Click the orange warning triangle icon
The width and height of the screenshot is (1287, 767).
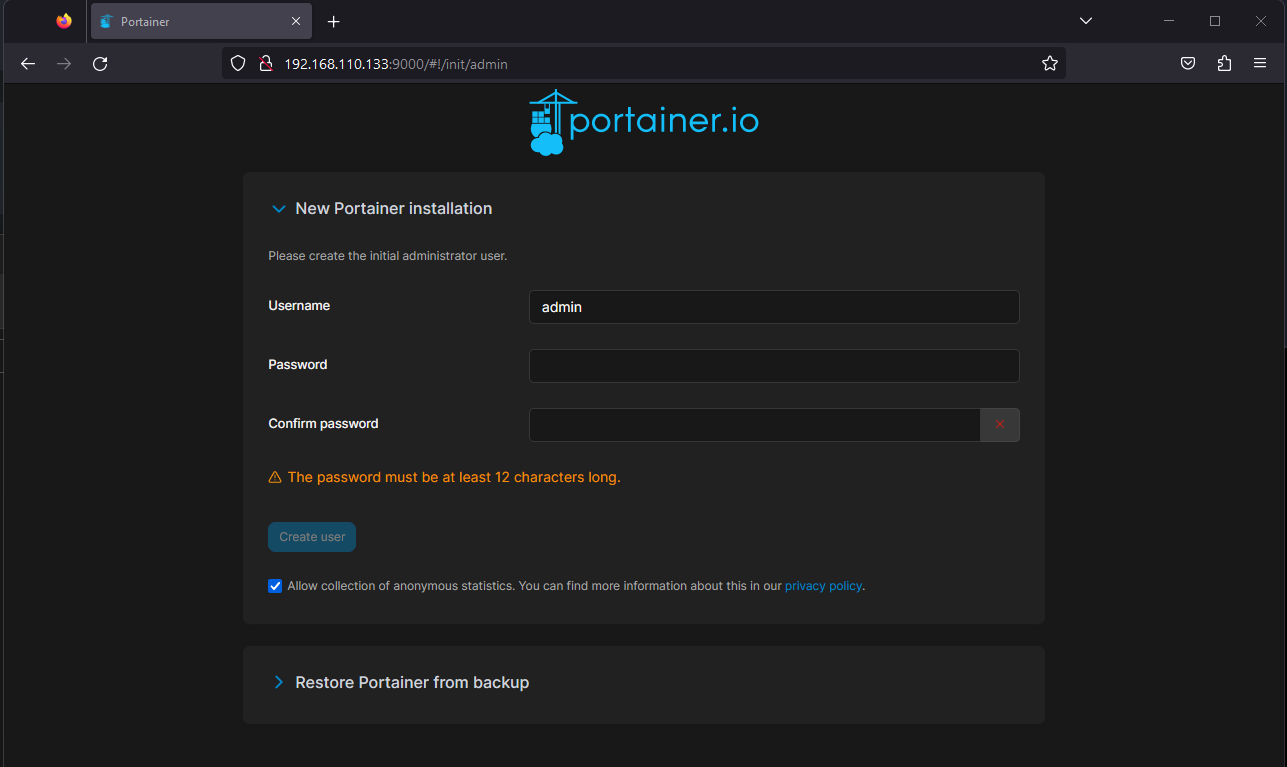275,478
